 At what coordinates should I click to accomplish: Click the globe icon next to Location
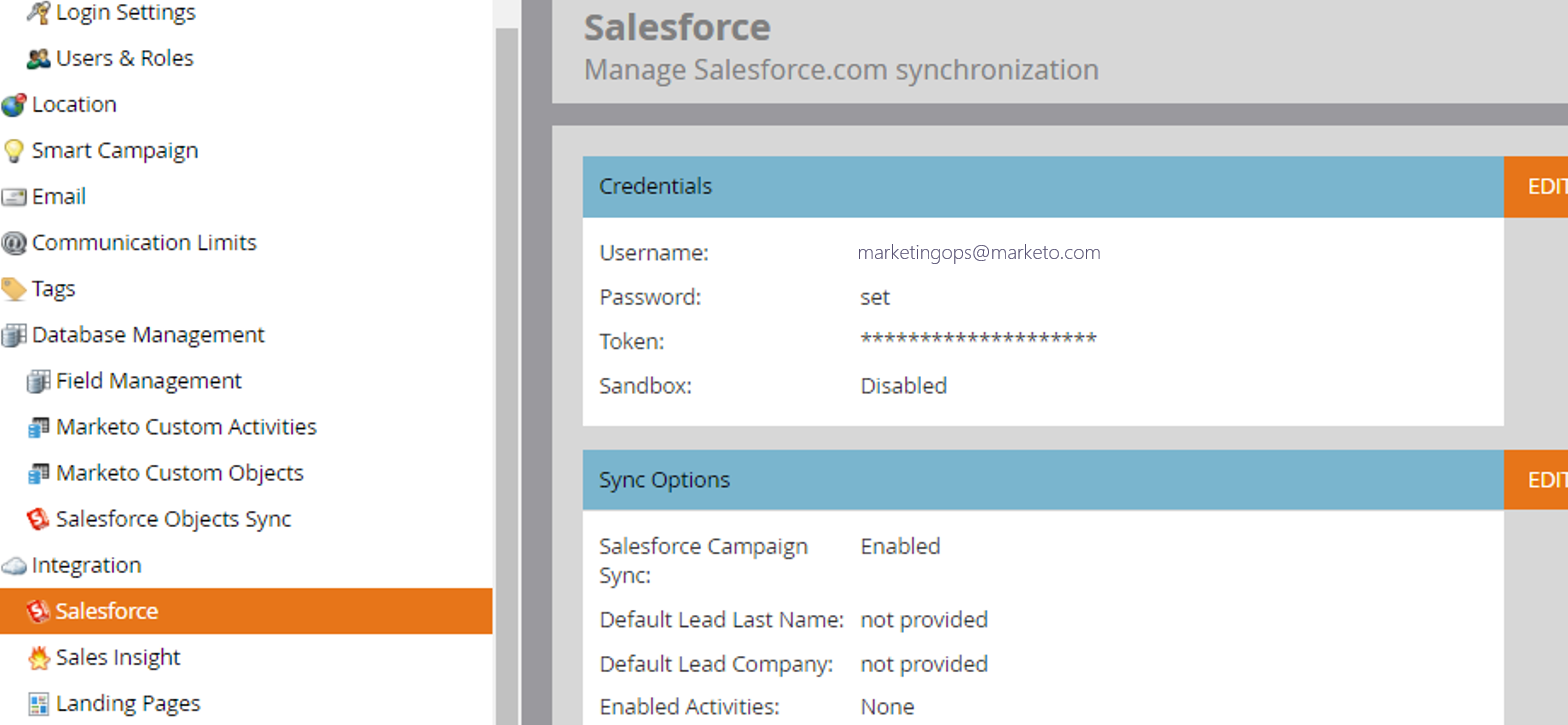tap(14, 105)
